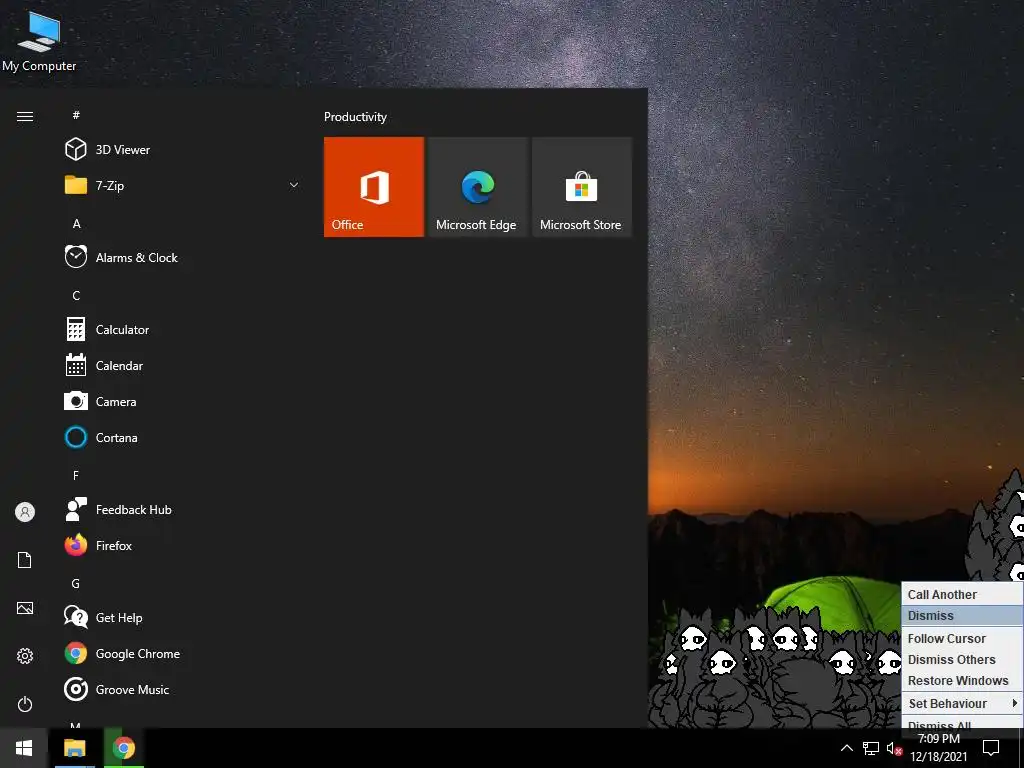
Task: Jump to the letter G header
Action: click(x=76, y=583)
